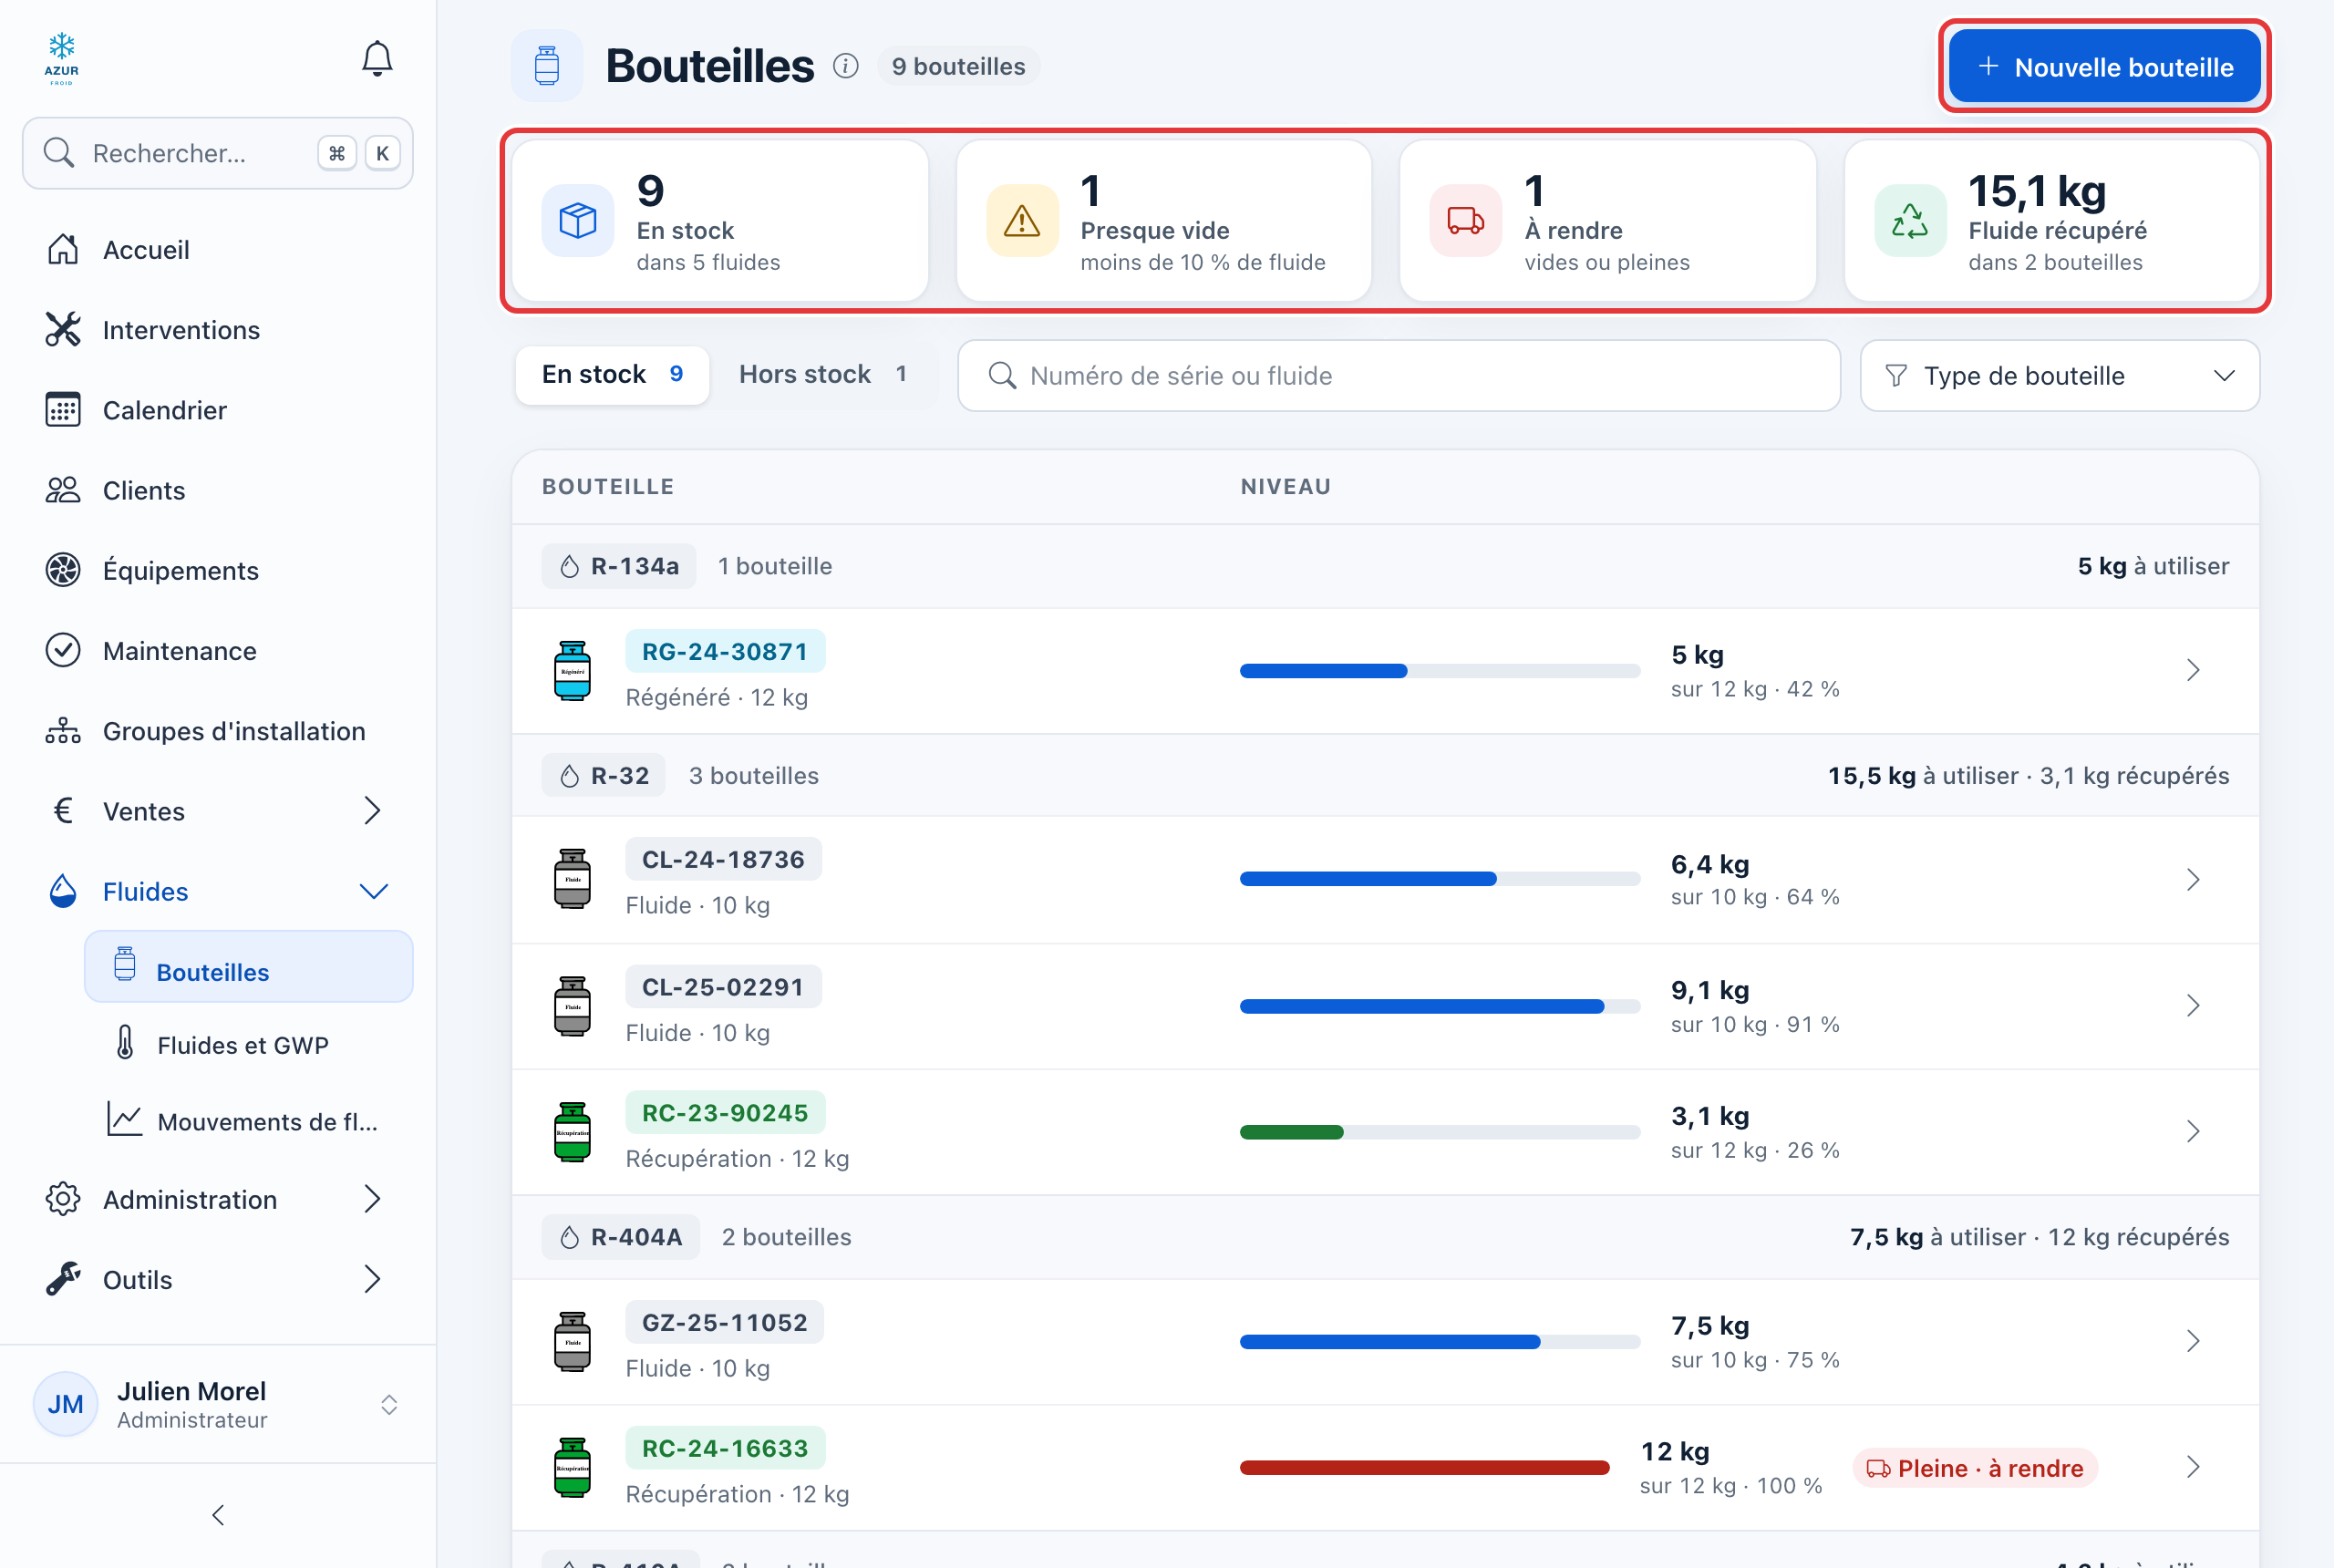Switch to the En stock tab
Screen dimensions: 2334x1568
click(x=612, y=375)
